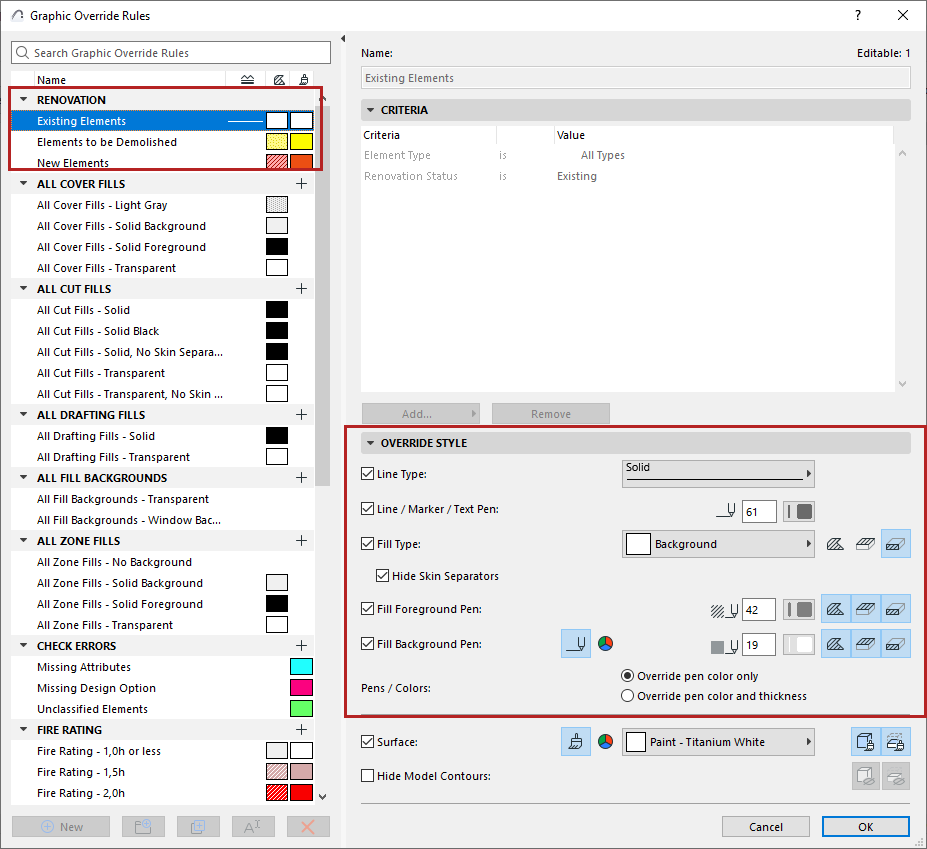Click the New rule button
This screenshot has height=849, width=927.
(x=61, y=827)
